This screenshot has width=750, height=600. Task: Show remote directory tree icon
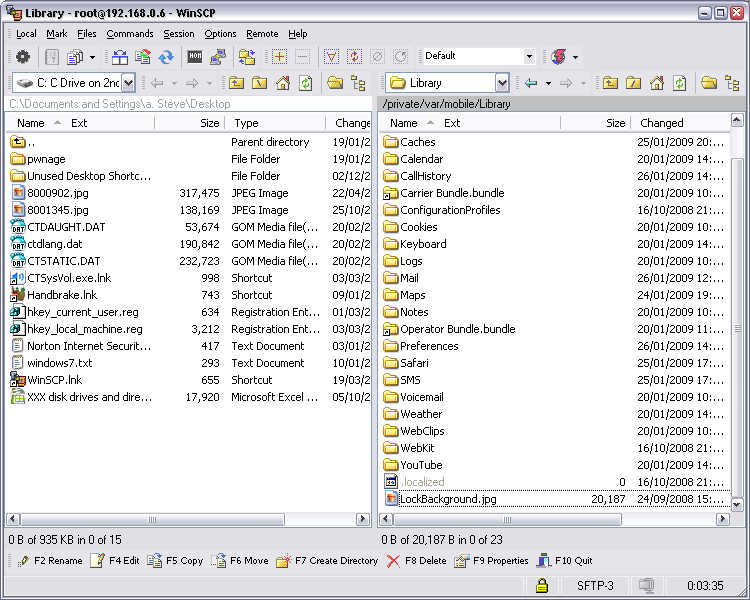tap(732, 83)
